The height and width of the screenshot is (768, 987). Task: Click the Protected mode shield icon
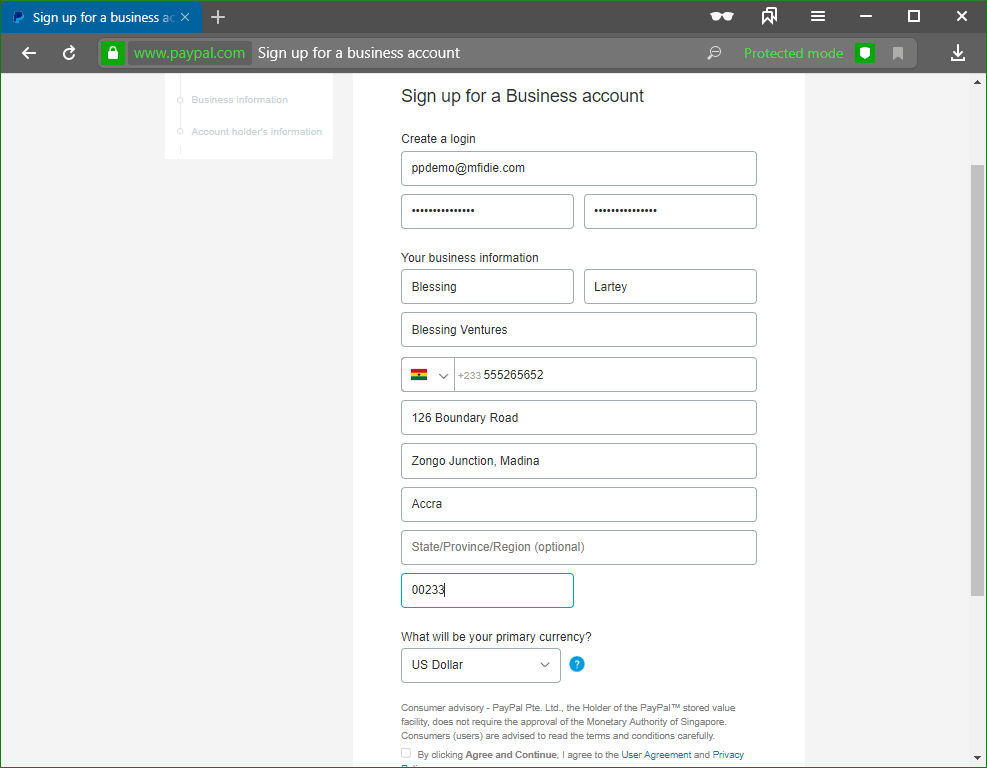(x=865, y=53)
